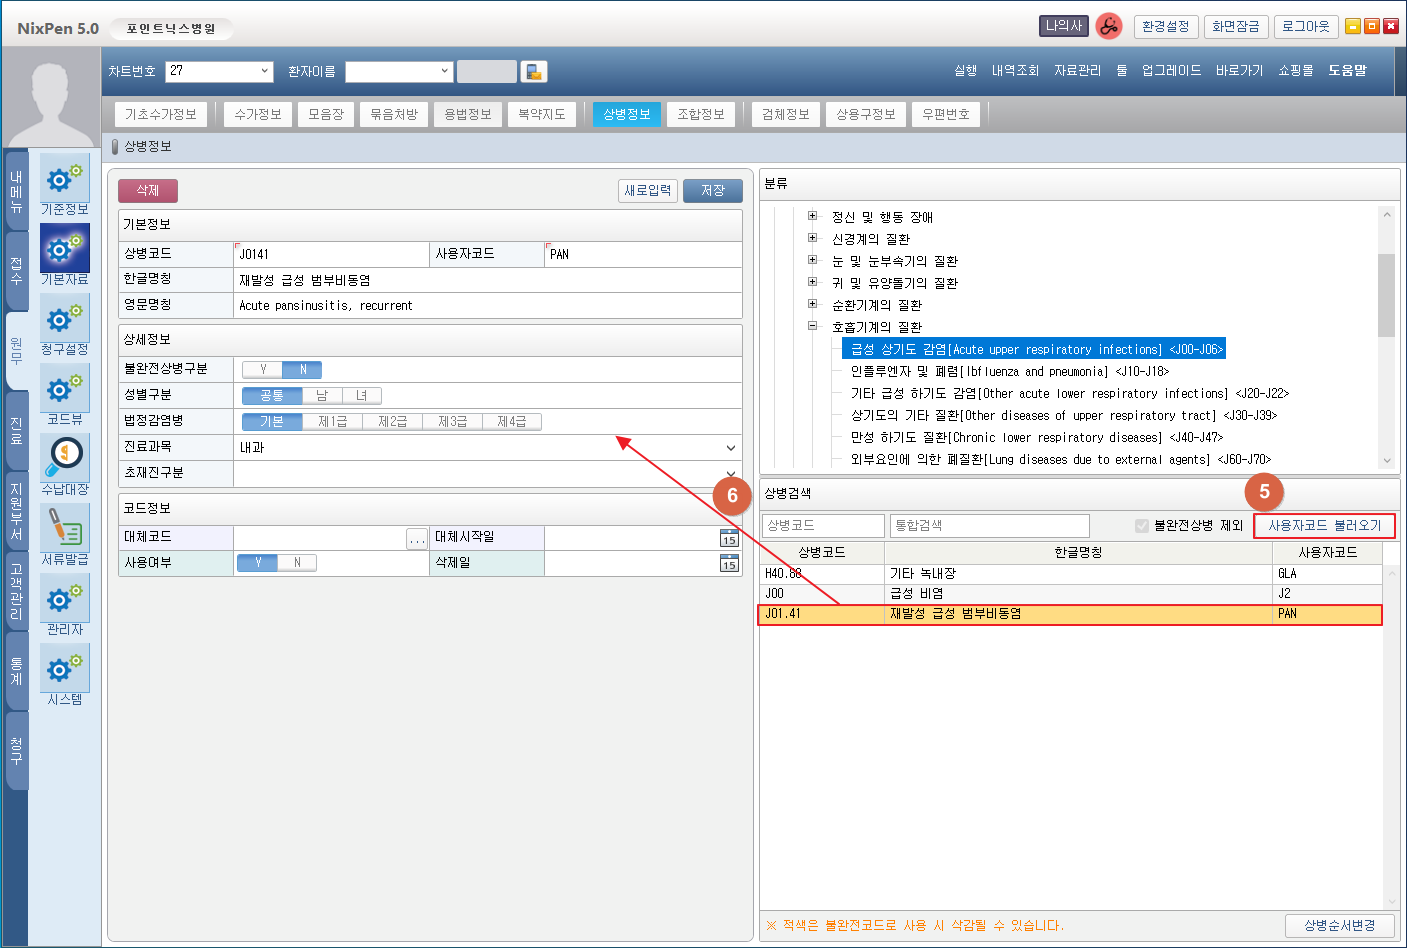Click the 통합검색 input field

988,526
